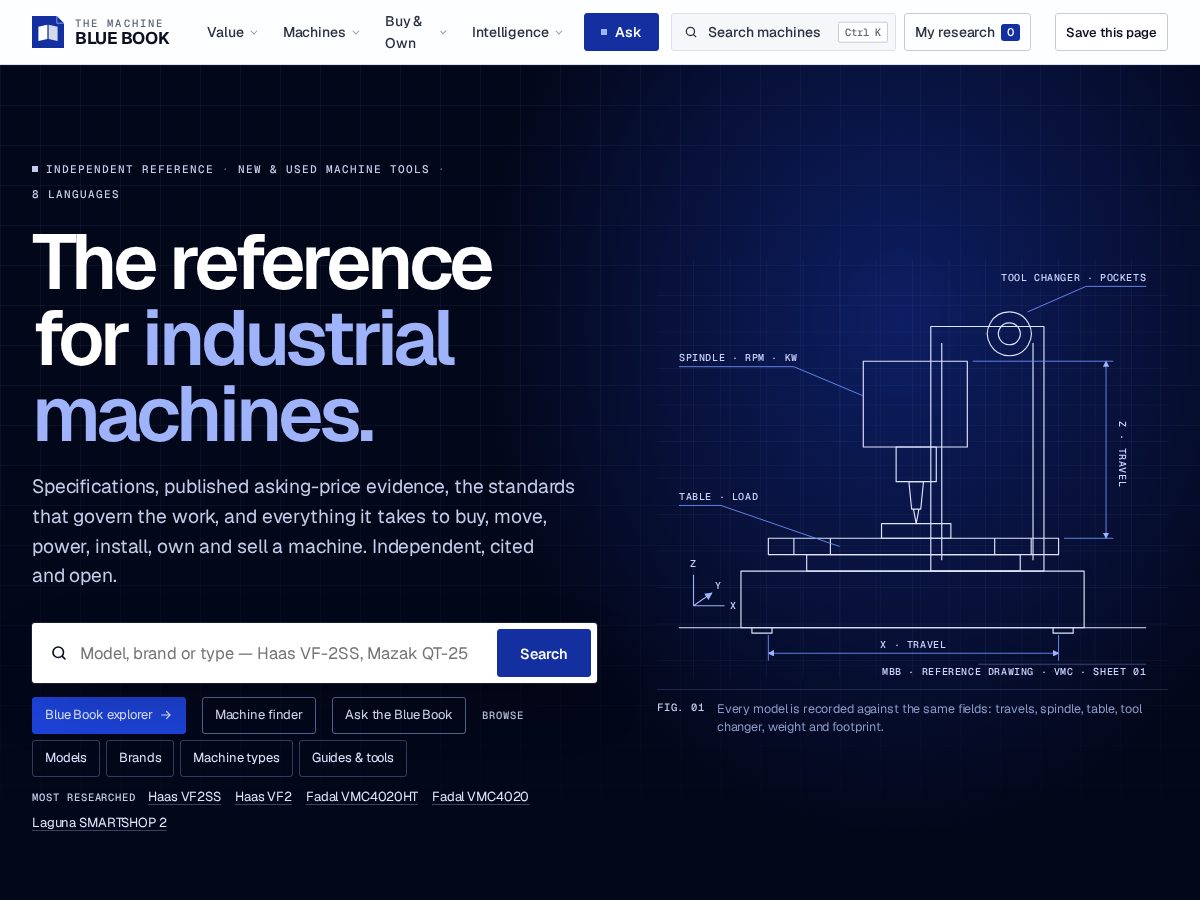1200x900 pixels.
Task: Open the Haas VF2 link
Action: click(263, 797)
